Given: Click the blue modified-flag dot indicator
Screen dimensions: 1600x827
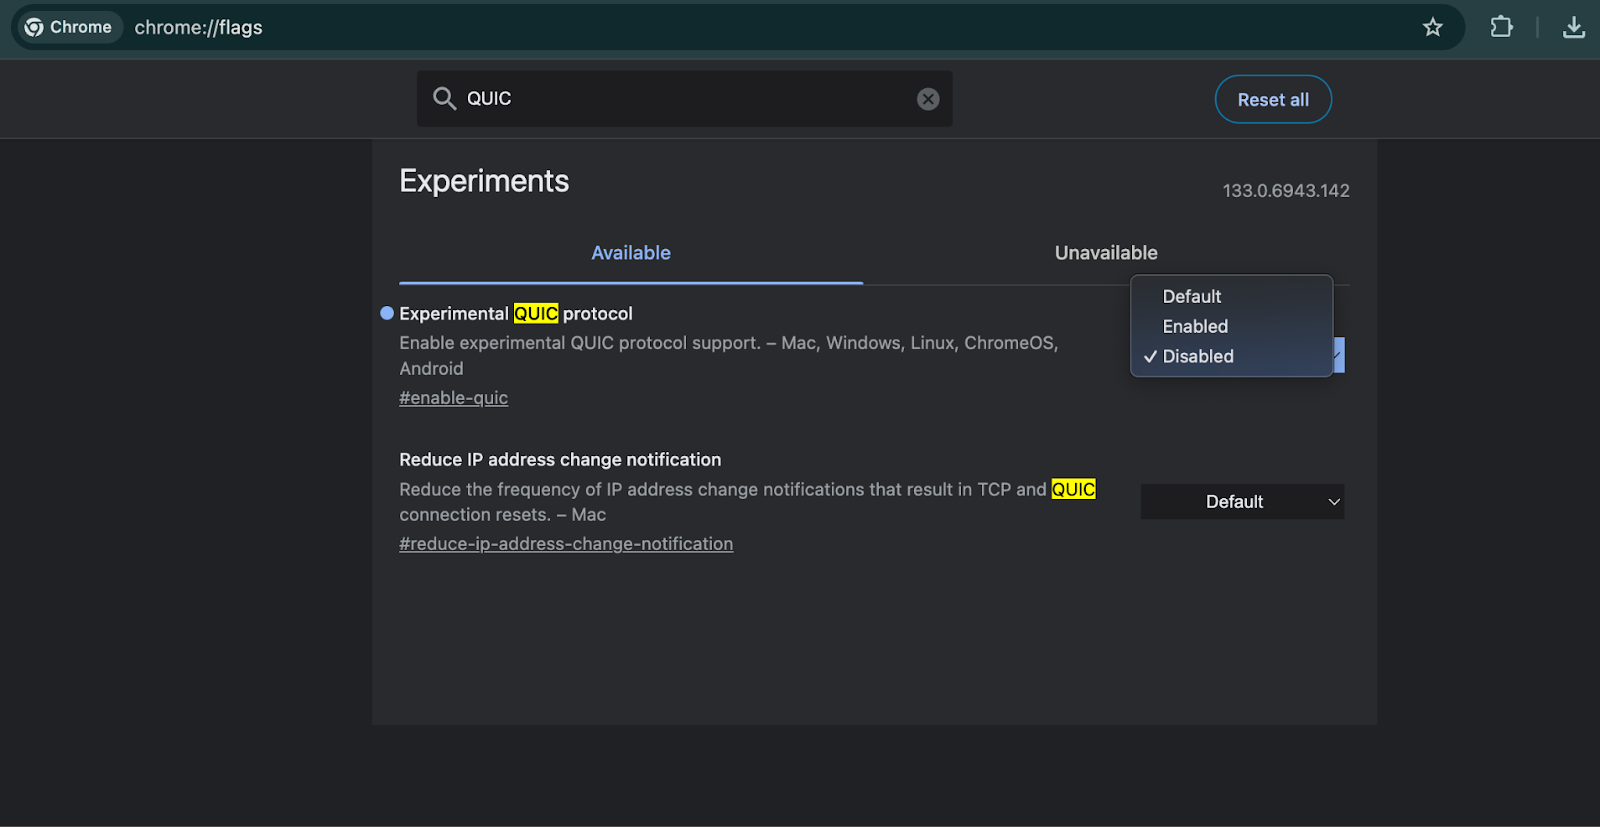Looking at the screenshot, I should [x=387, y=313].
